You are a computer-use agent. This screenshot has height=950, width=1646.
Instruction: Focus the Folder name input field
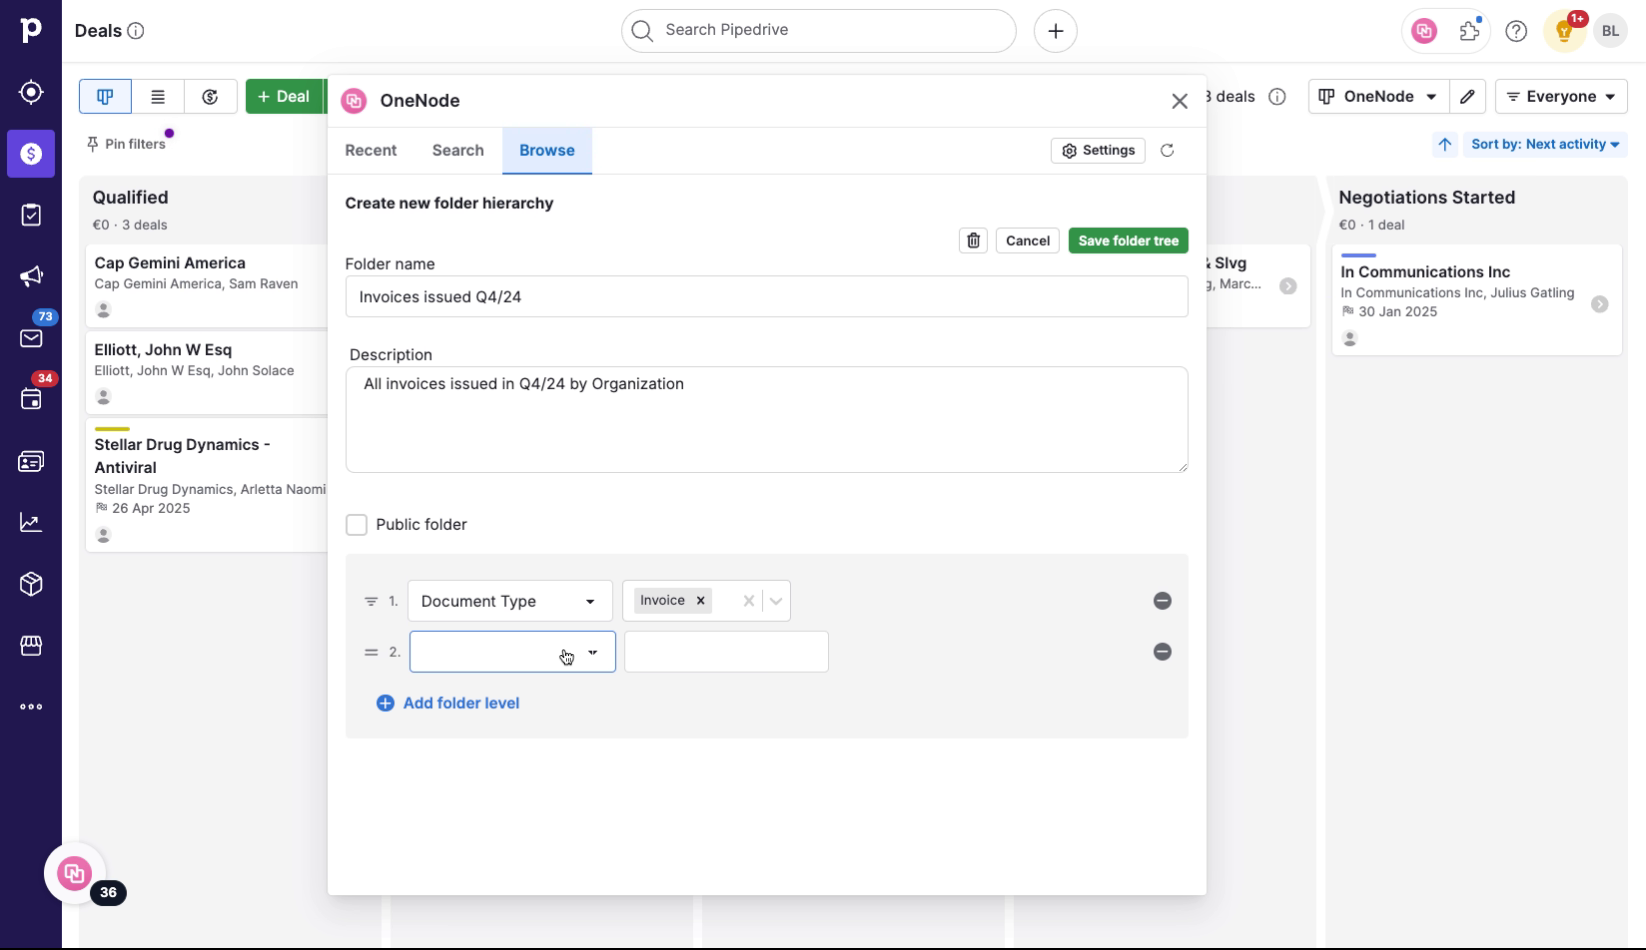[x=767, y=297]
